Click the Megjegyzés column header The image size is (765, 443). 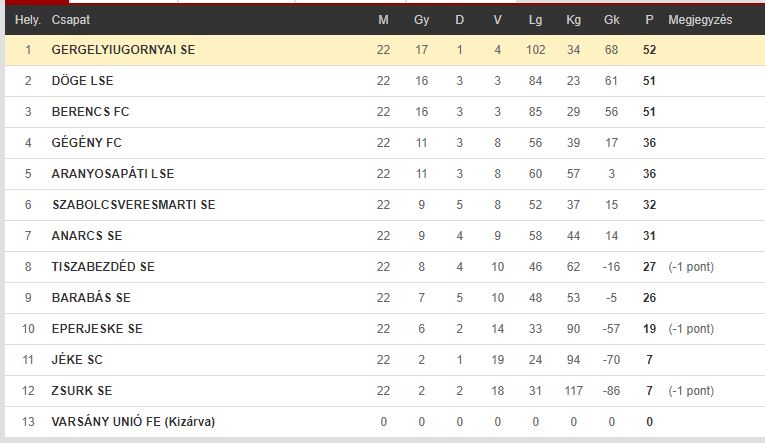click(700, 20)
